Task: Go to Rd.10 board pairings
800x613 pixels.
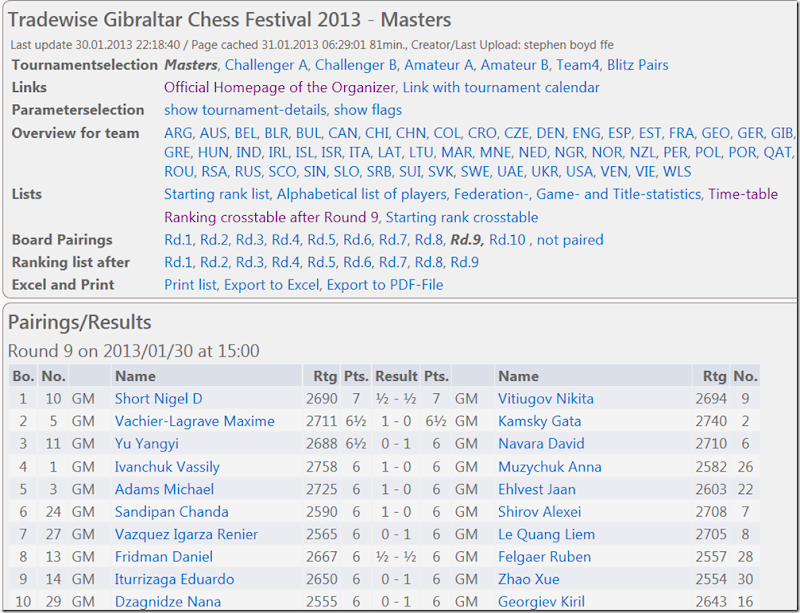Action: click(507, 240)
